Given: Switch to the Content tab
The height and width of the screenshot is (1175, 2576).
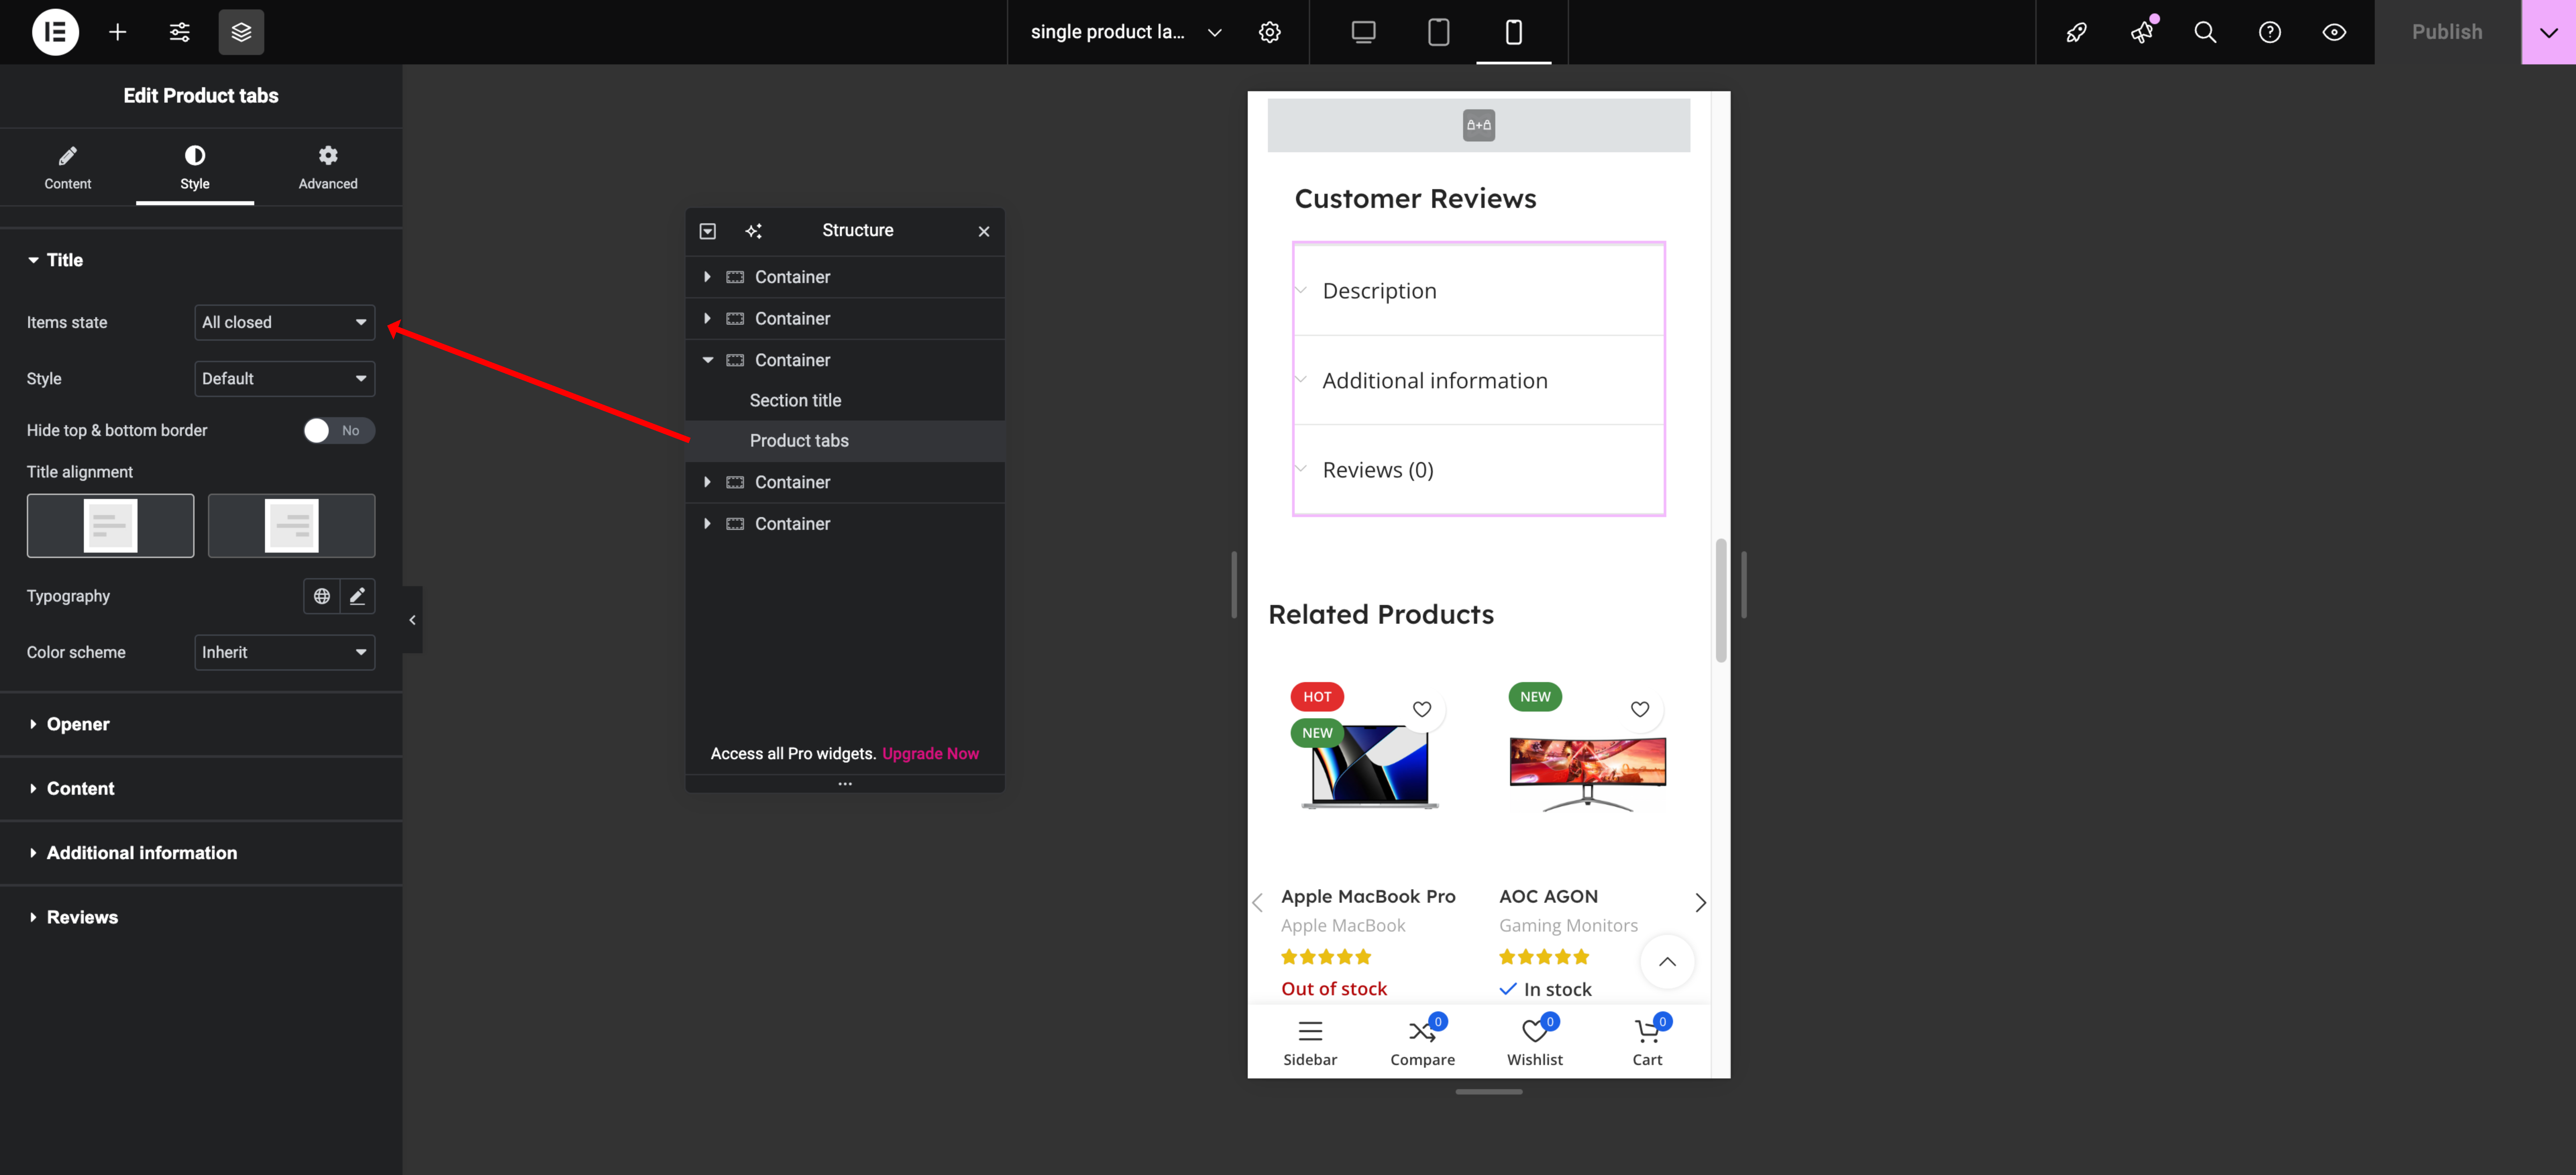Looking at the screenshot, I should pyautogui.click(x=68, y=167).
